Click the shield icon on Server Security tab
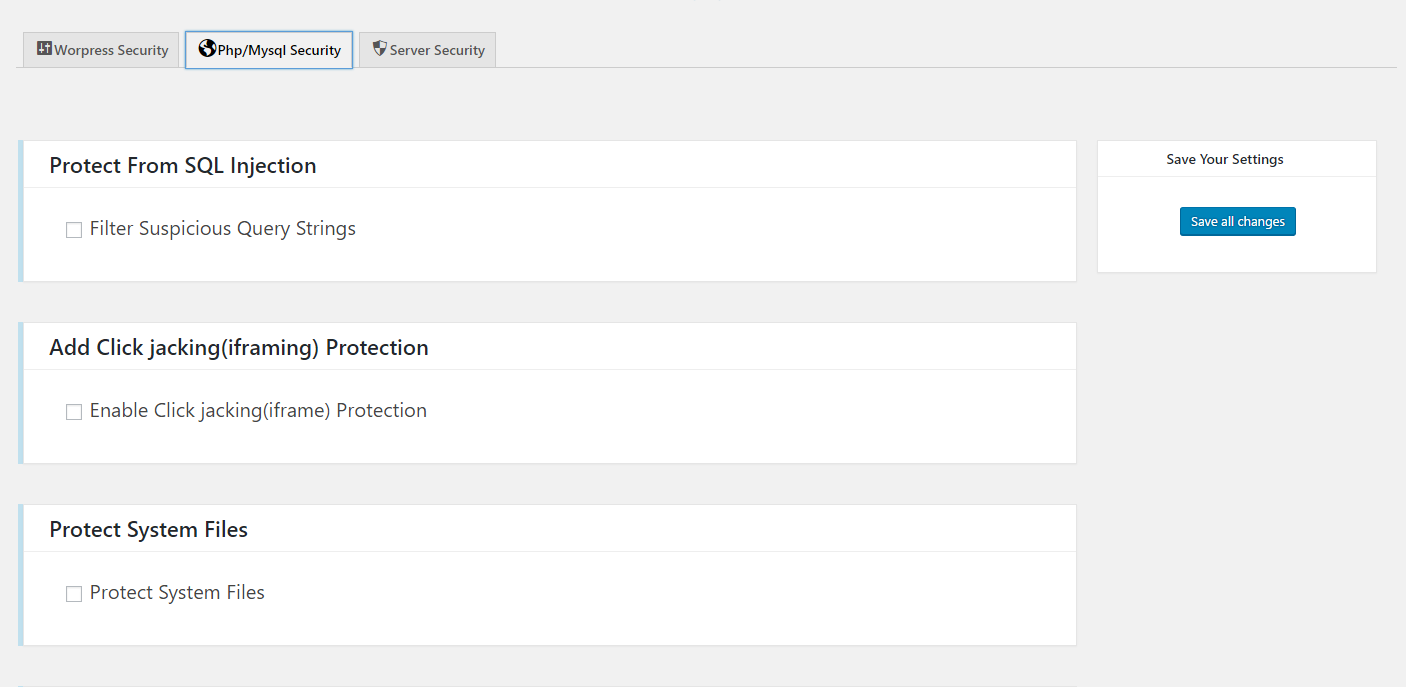Screen dimensions: 1406x687 click(x=379, y=48)
